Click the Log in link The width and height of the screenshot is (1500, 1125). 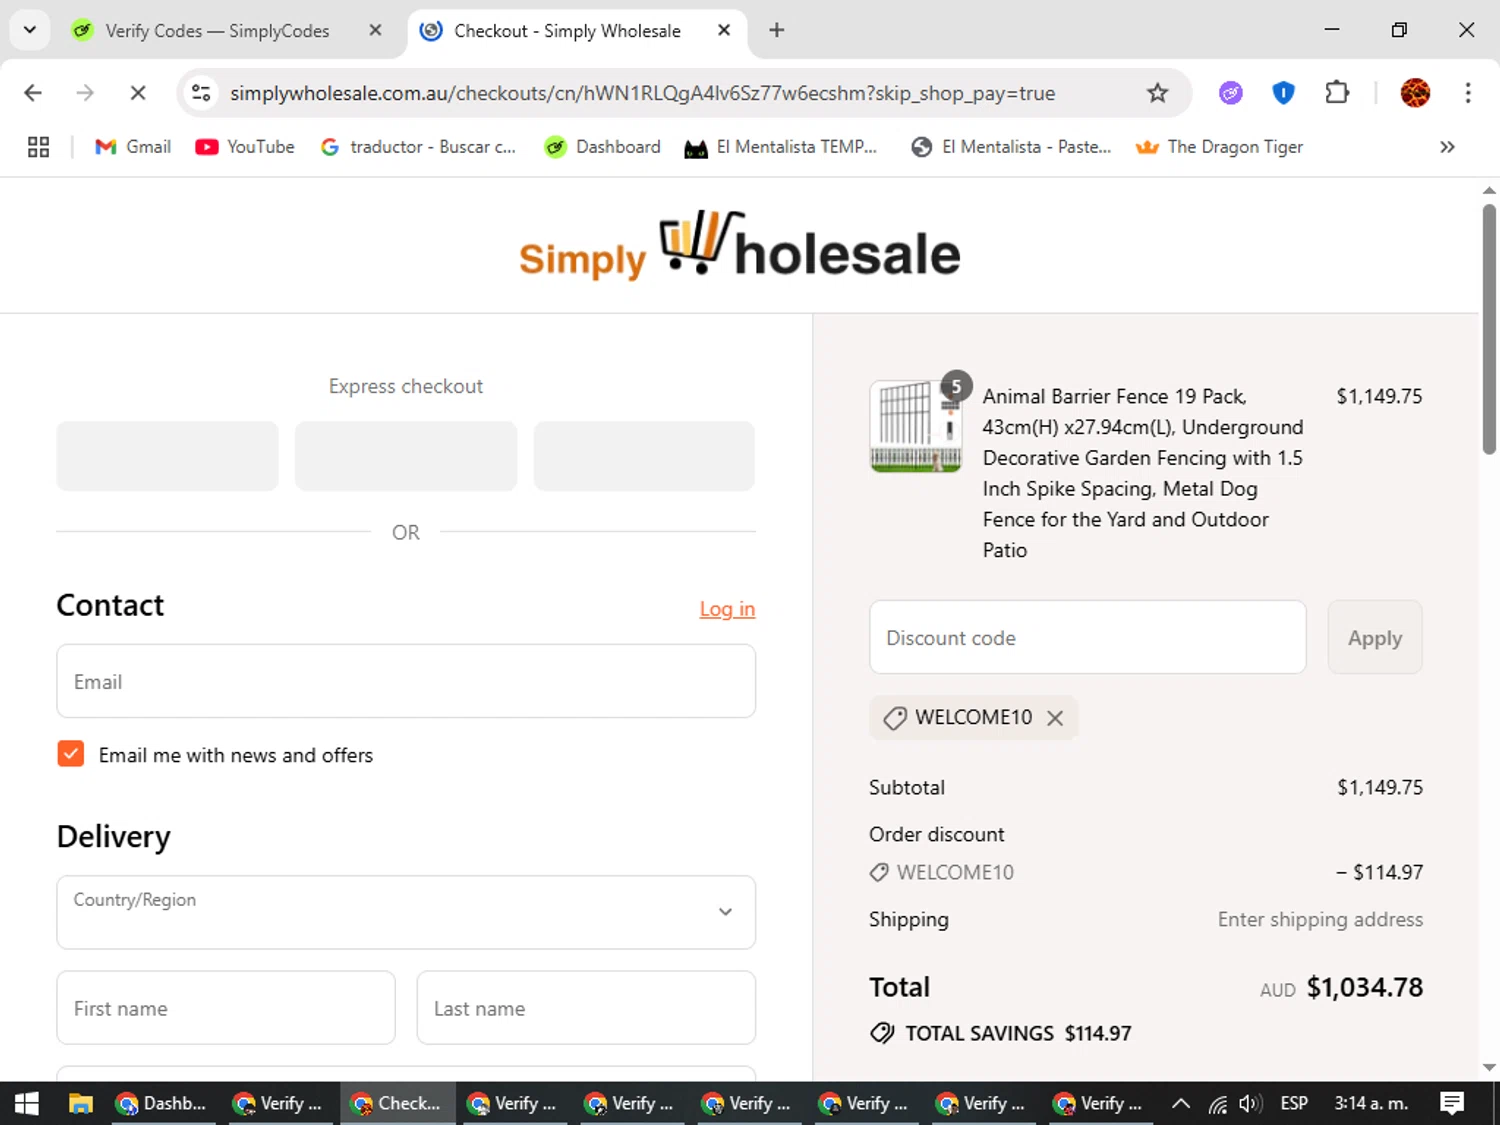pos(727,609)
